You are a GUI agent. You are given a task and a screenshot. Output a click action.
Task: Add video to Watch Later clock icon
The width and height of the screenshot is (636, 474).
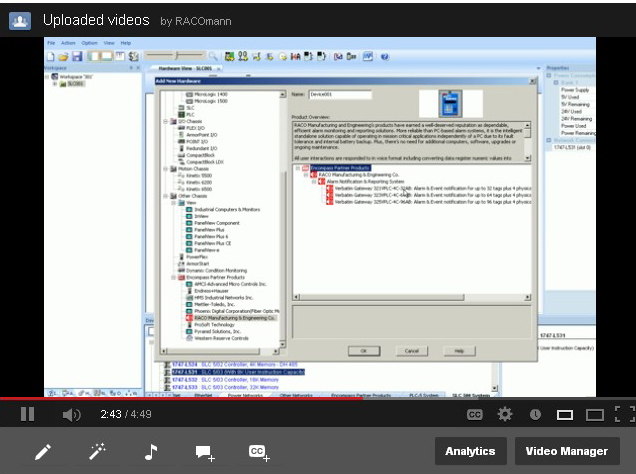[535, 414]
